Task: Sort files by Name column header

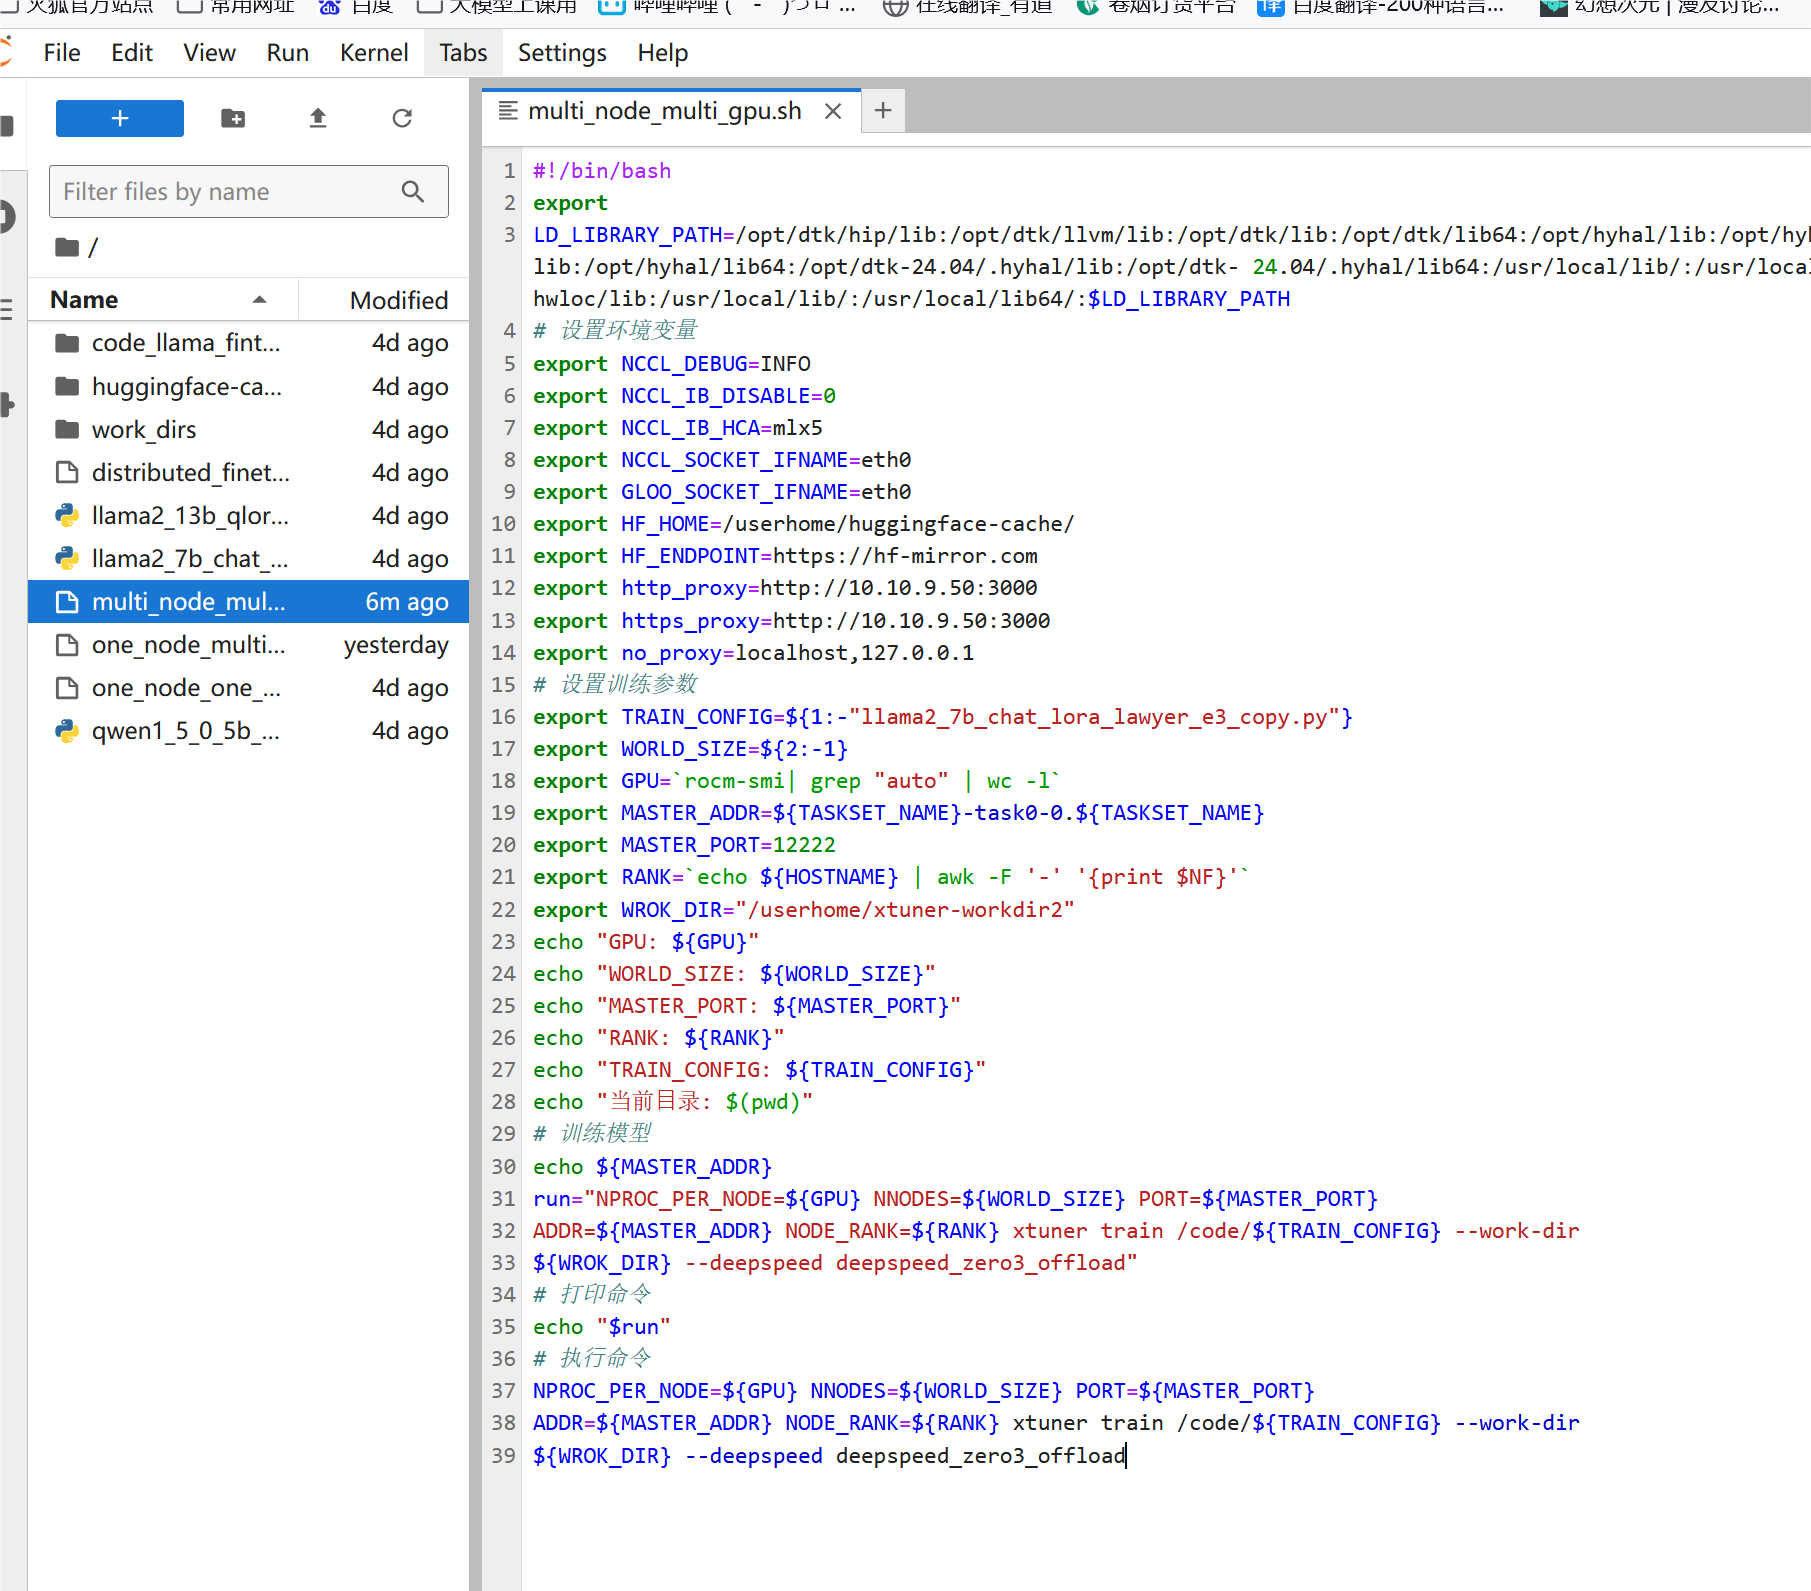Action: [85, 300]
